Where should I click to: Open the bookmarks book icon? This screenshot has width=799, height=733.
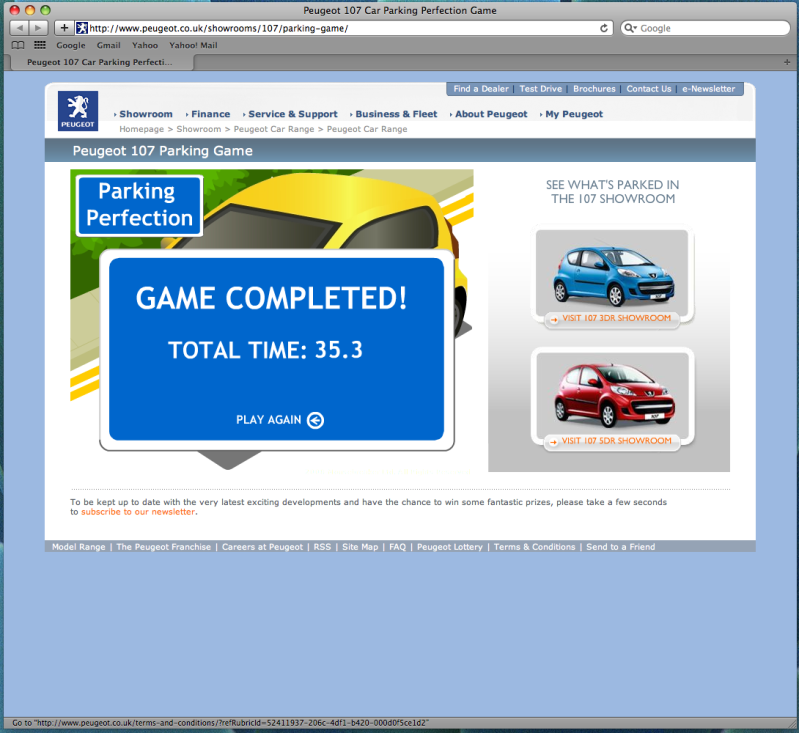click(18, 45)
